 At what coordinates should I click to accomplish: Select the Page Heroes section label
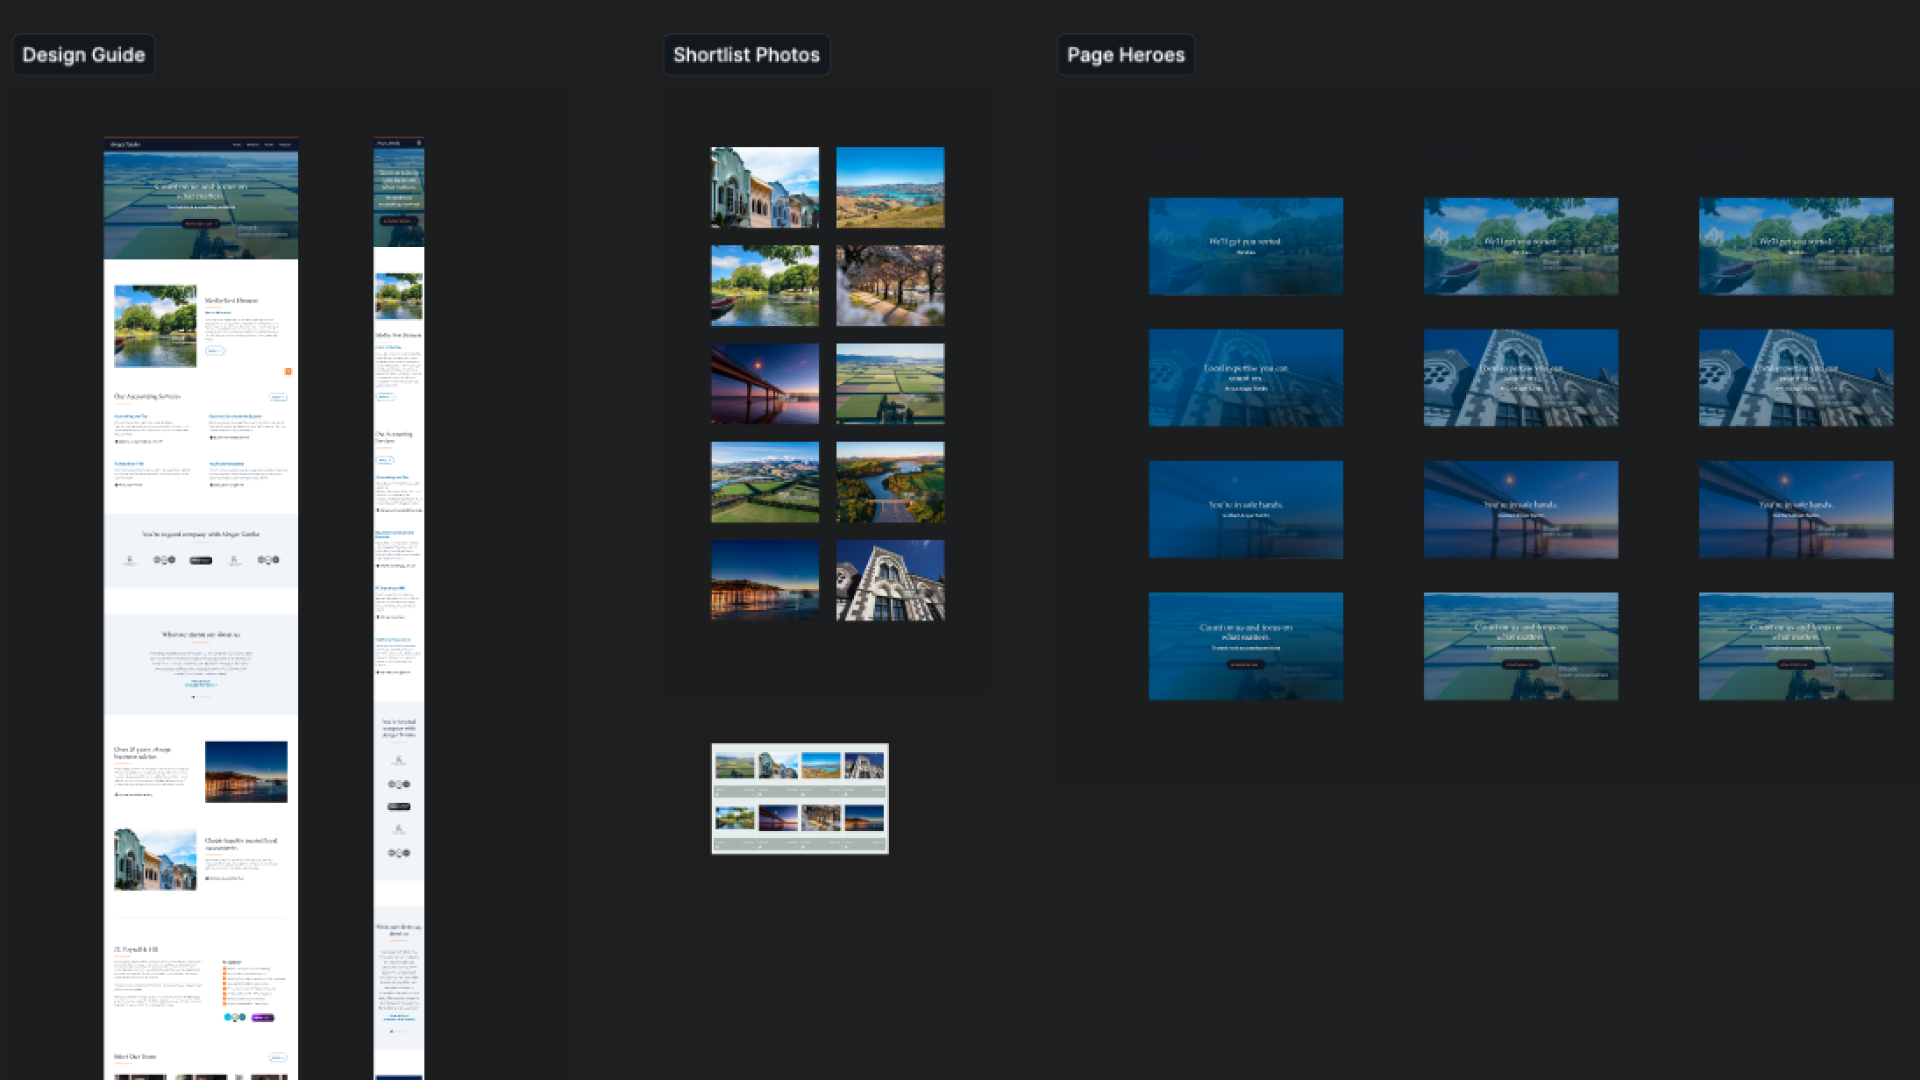(1126, 55)
